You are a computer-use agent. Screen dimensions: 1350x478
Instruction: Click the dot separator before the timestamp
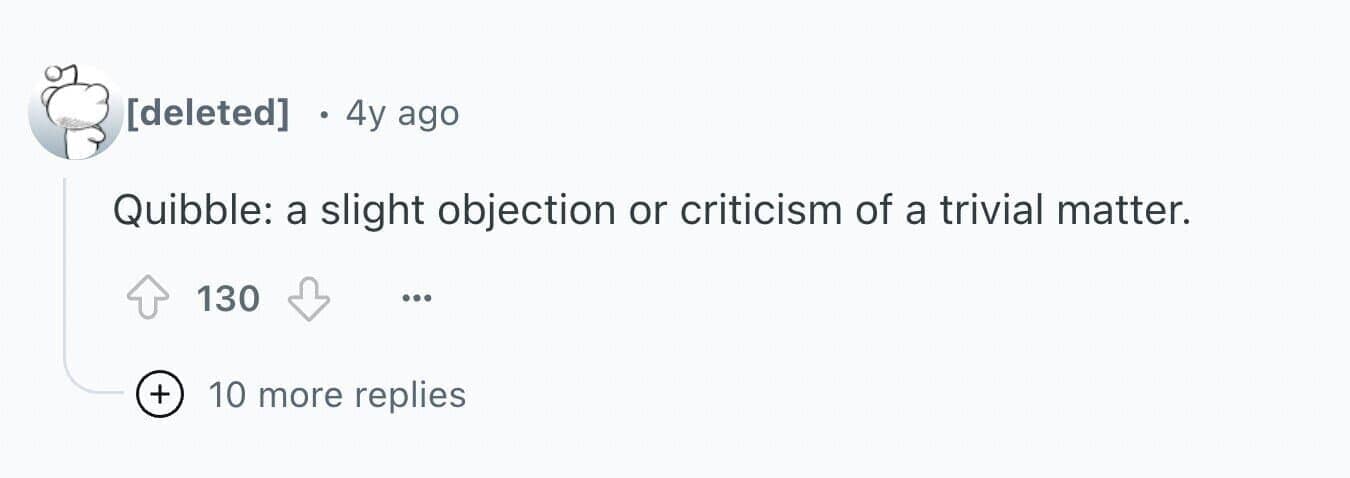[x=322, y=115]
